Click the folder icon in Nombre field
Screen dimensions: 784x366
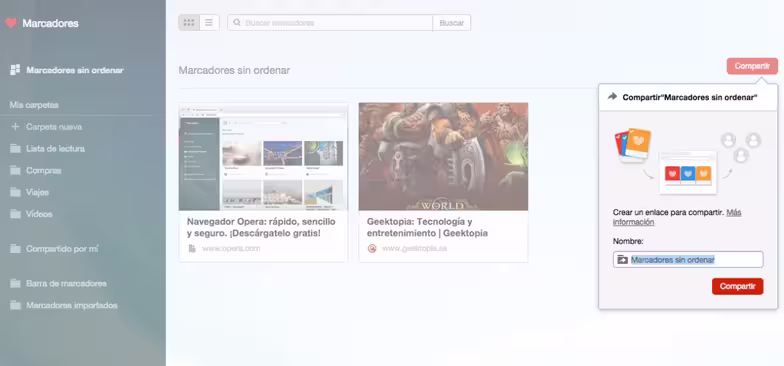coord(622,260)
